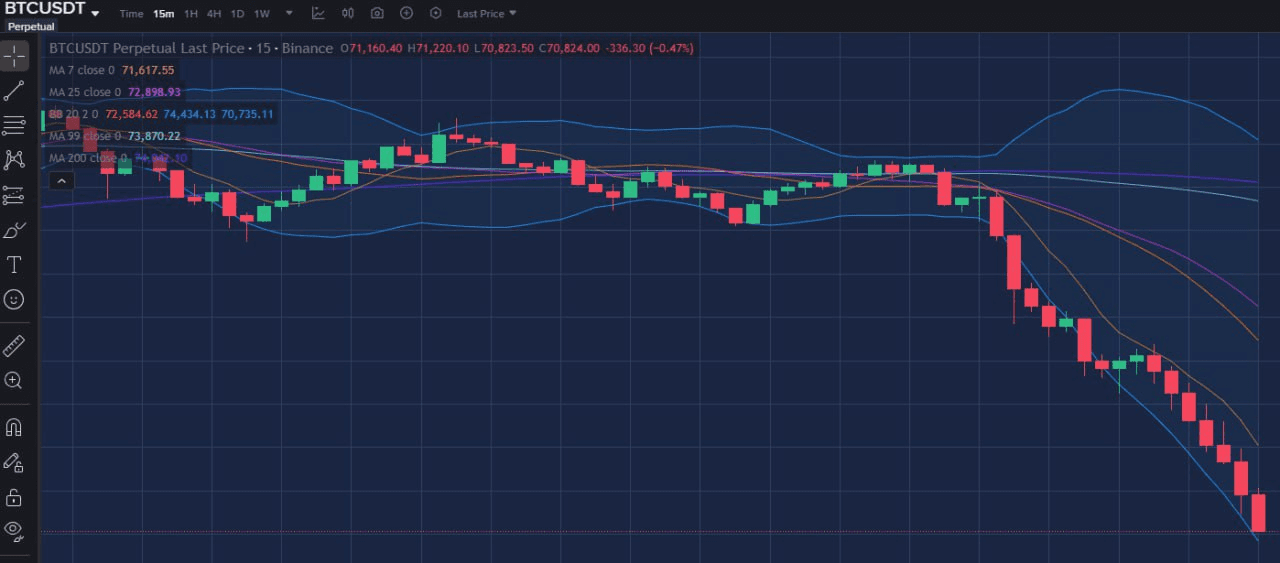
Task: Expand more time intervals dropdown arrow
Action: [289, 13]
